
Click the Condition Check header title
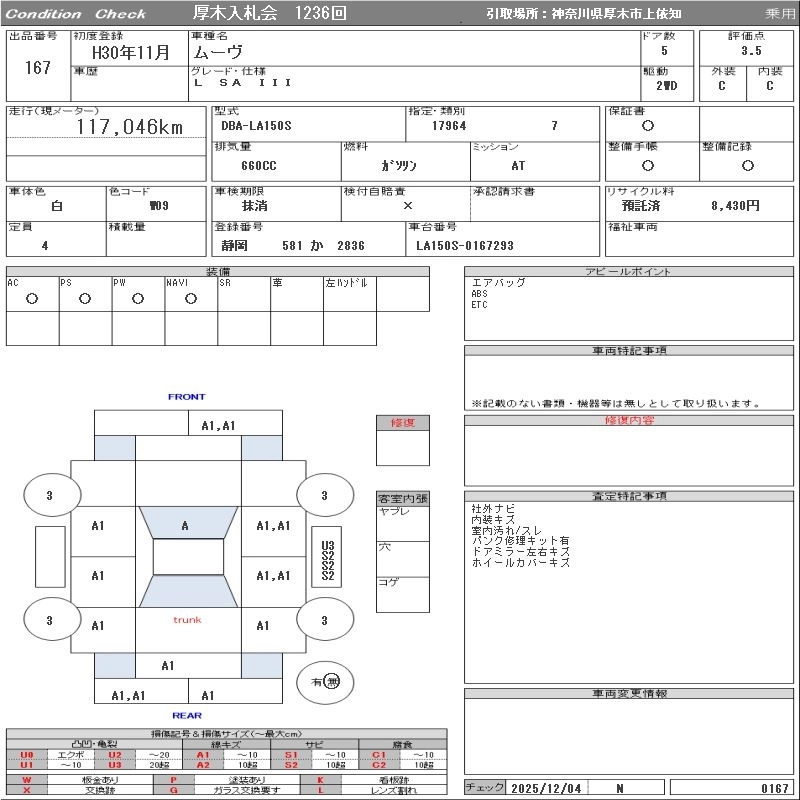coord(76,14)
